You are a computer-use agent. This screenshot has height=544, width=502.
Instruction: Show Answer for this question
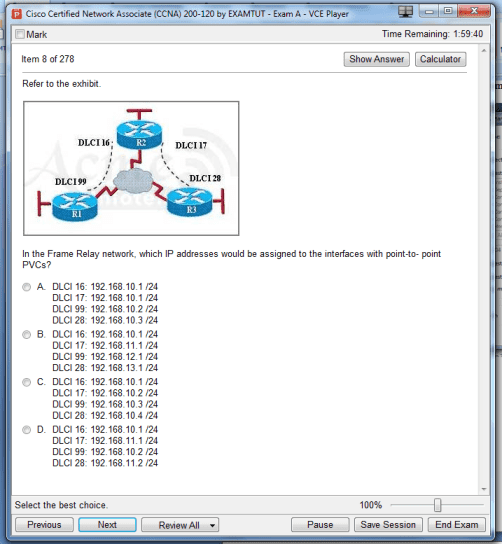(x=376, y=59)
